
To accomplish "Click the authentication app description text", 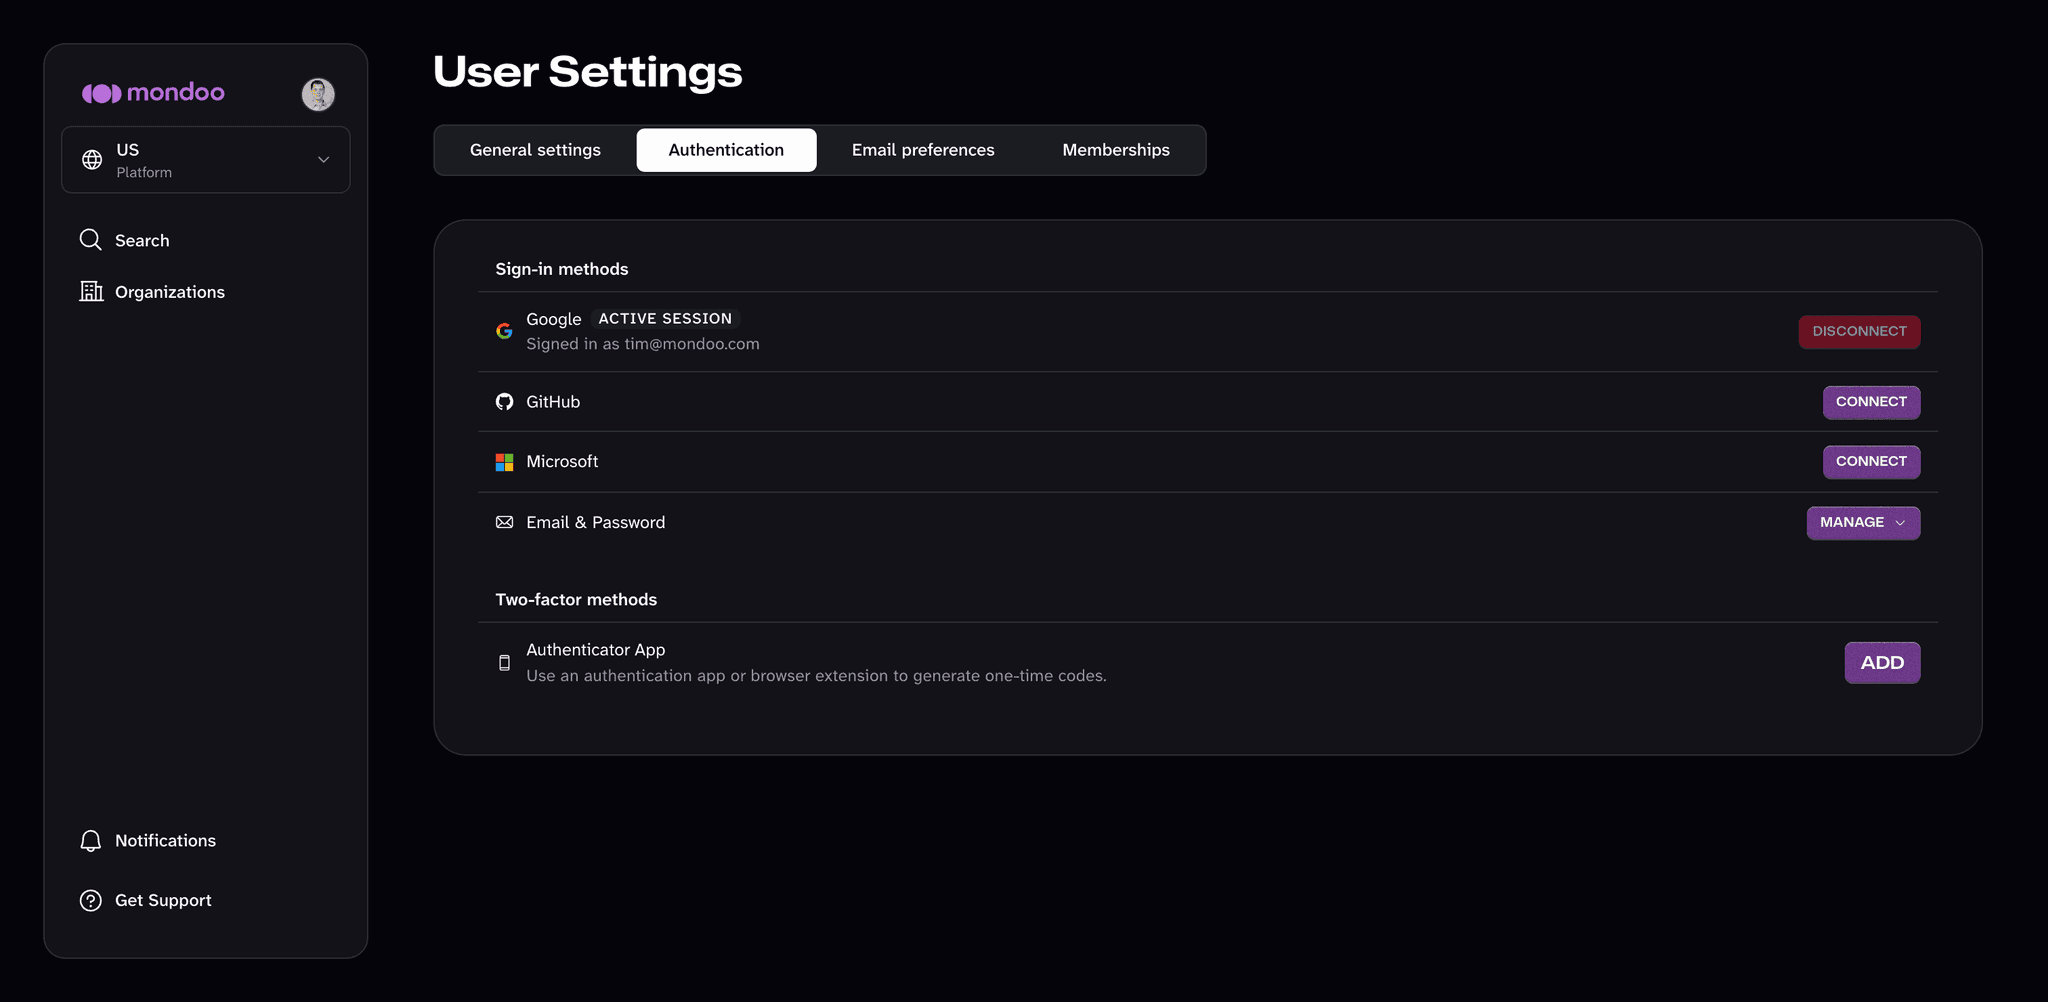I will (816, 676).
